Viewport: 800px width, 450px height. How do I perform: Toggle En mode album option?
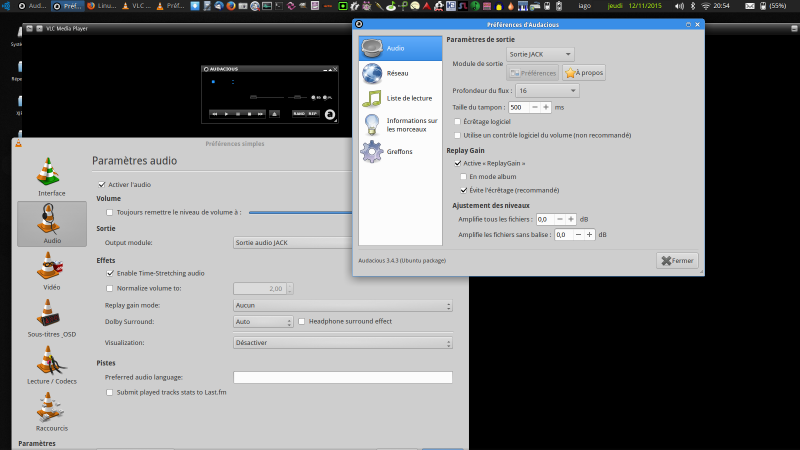coord(463,176)
